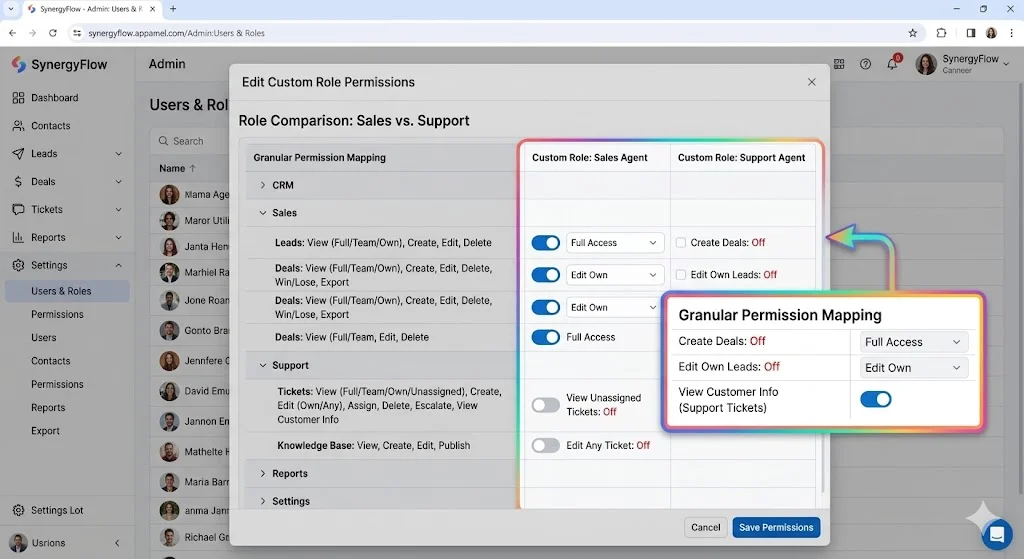Open the help question mark icon
The width and height of the screenshot is (1024, 559).
(865, 64)
